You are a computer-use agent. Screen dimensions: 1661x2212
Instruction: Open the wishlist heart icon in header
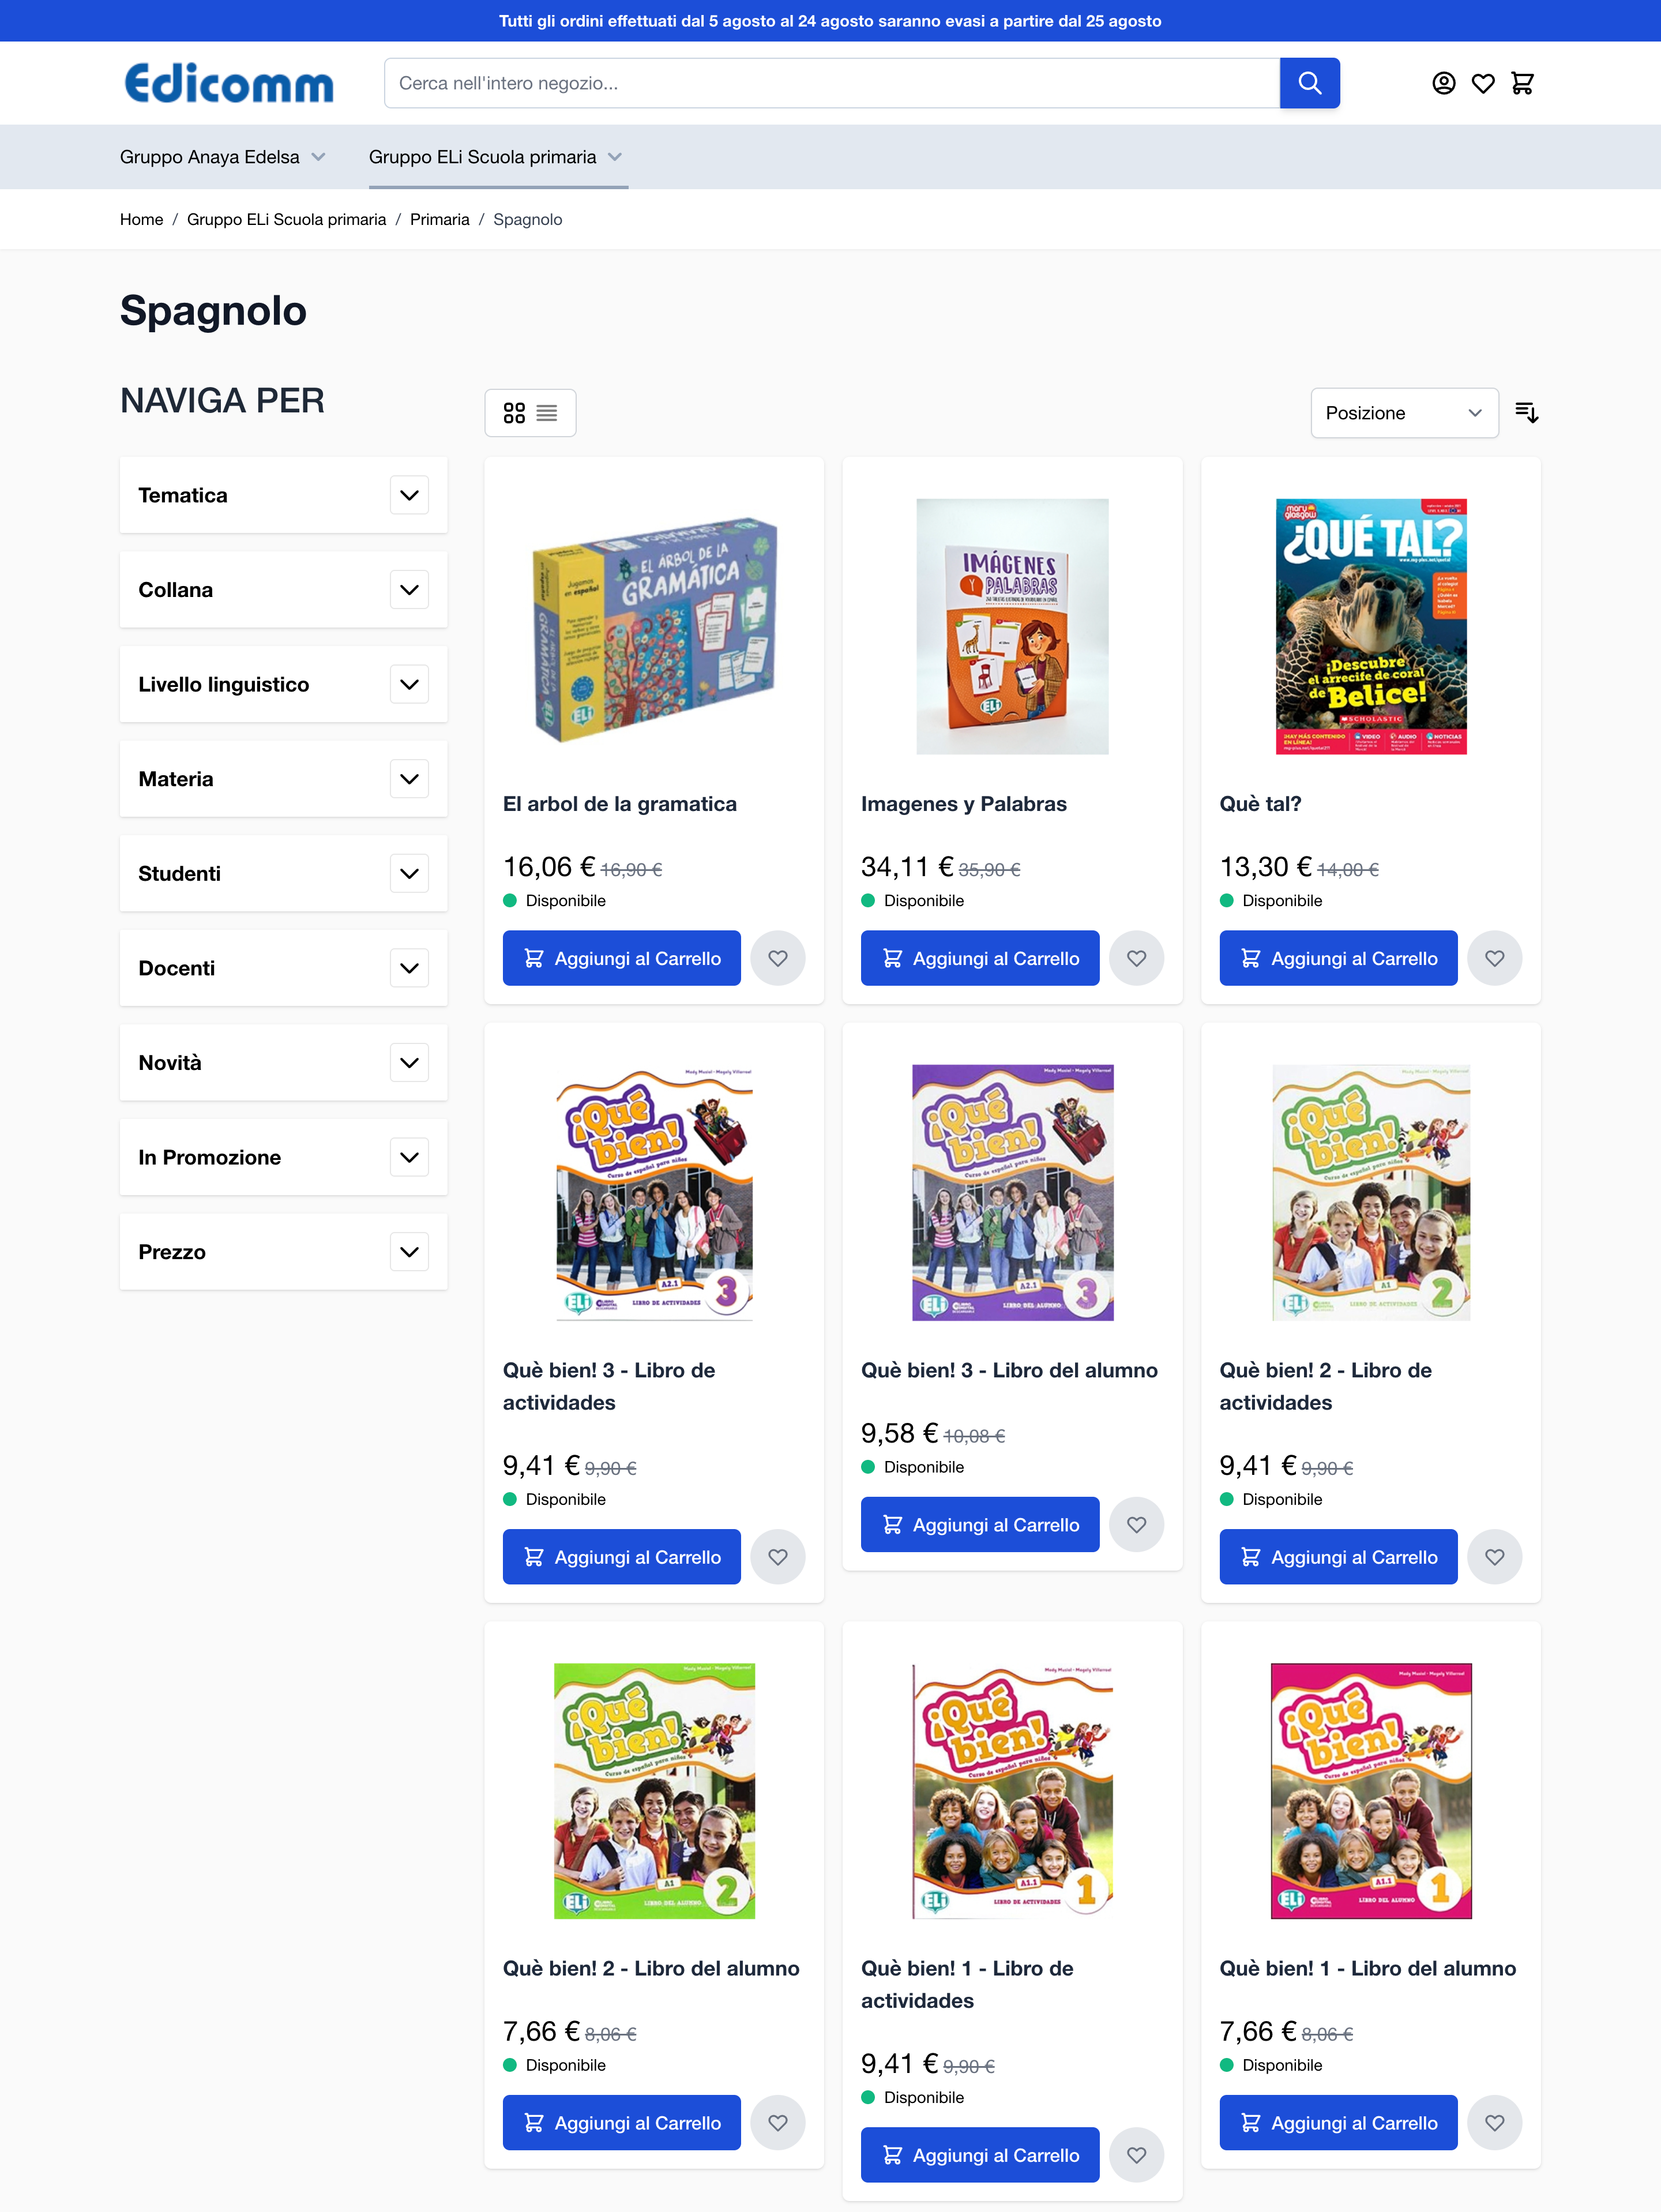pyautogui.click(x=1483, y=83)
